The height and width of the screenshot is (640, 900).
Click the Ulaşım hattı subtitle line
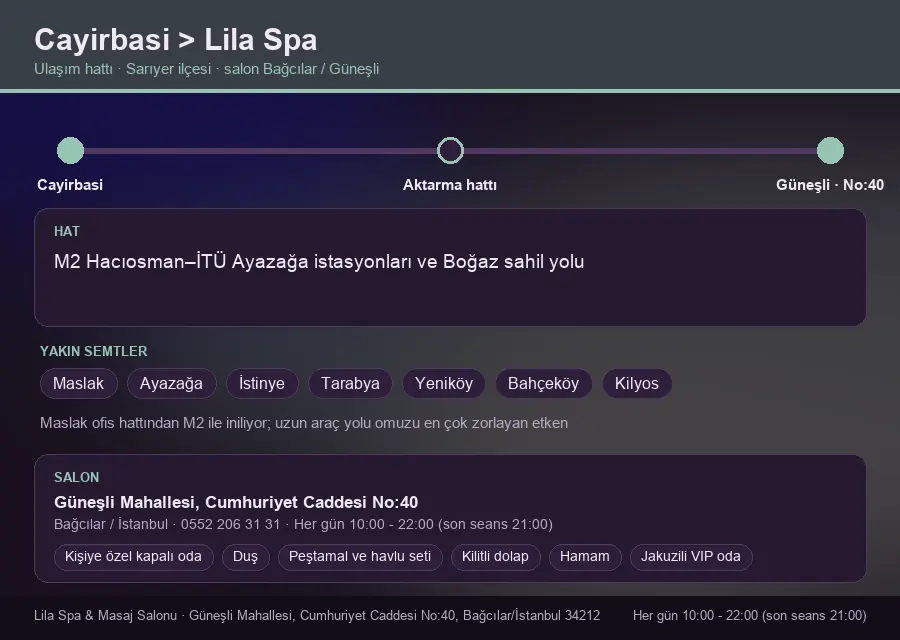[207, 69]
